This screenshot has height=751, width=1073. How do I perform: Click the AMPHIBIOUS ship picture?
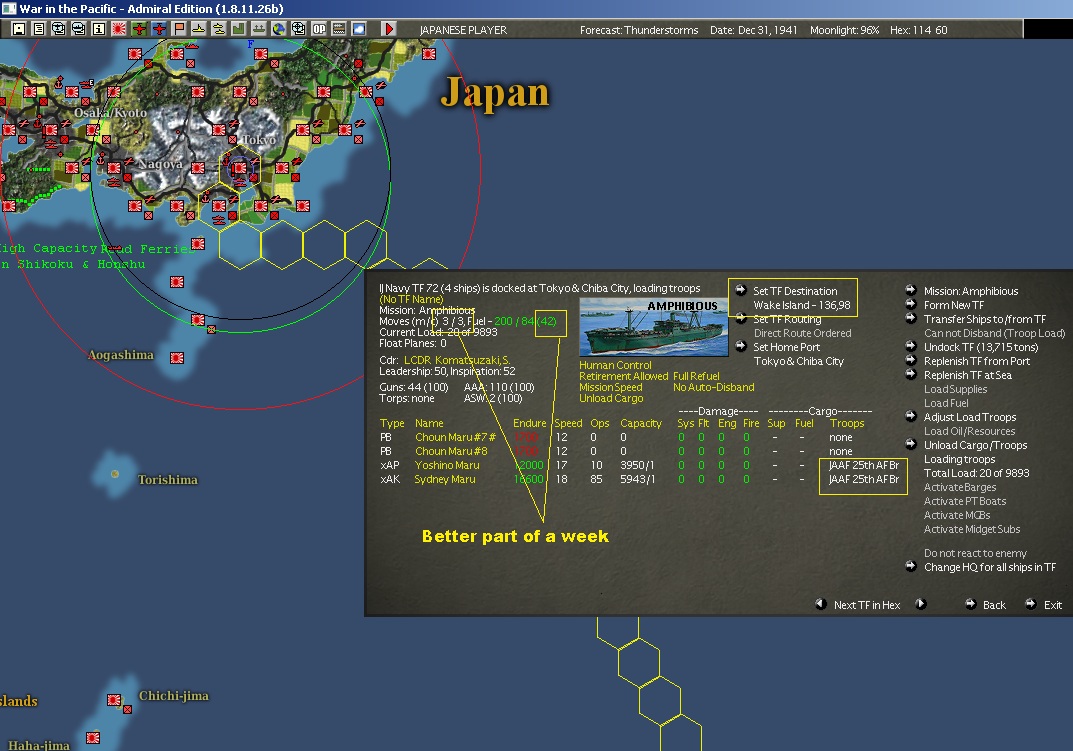click(654, 327)
